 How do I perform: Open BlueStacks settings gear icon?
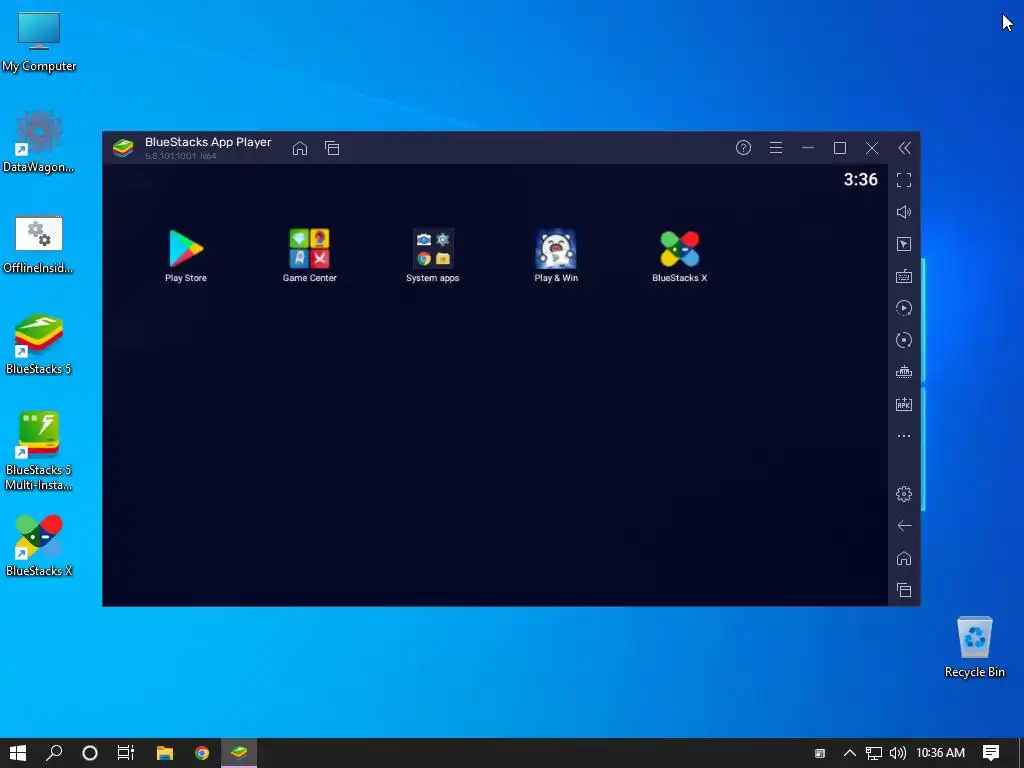pyautogui.click(x=904, y=494)
